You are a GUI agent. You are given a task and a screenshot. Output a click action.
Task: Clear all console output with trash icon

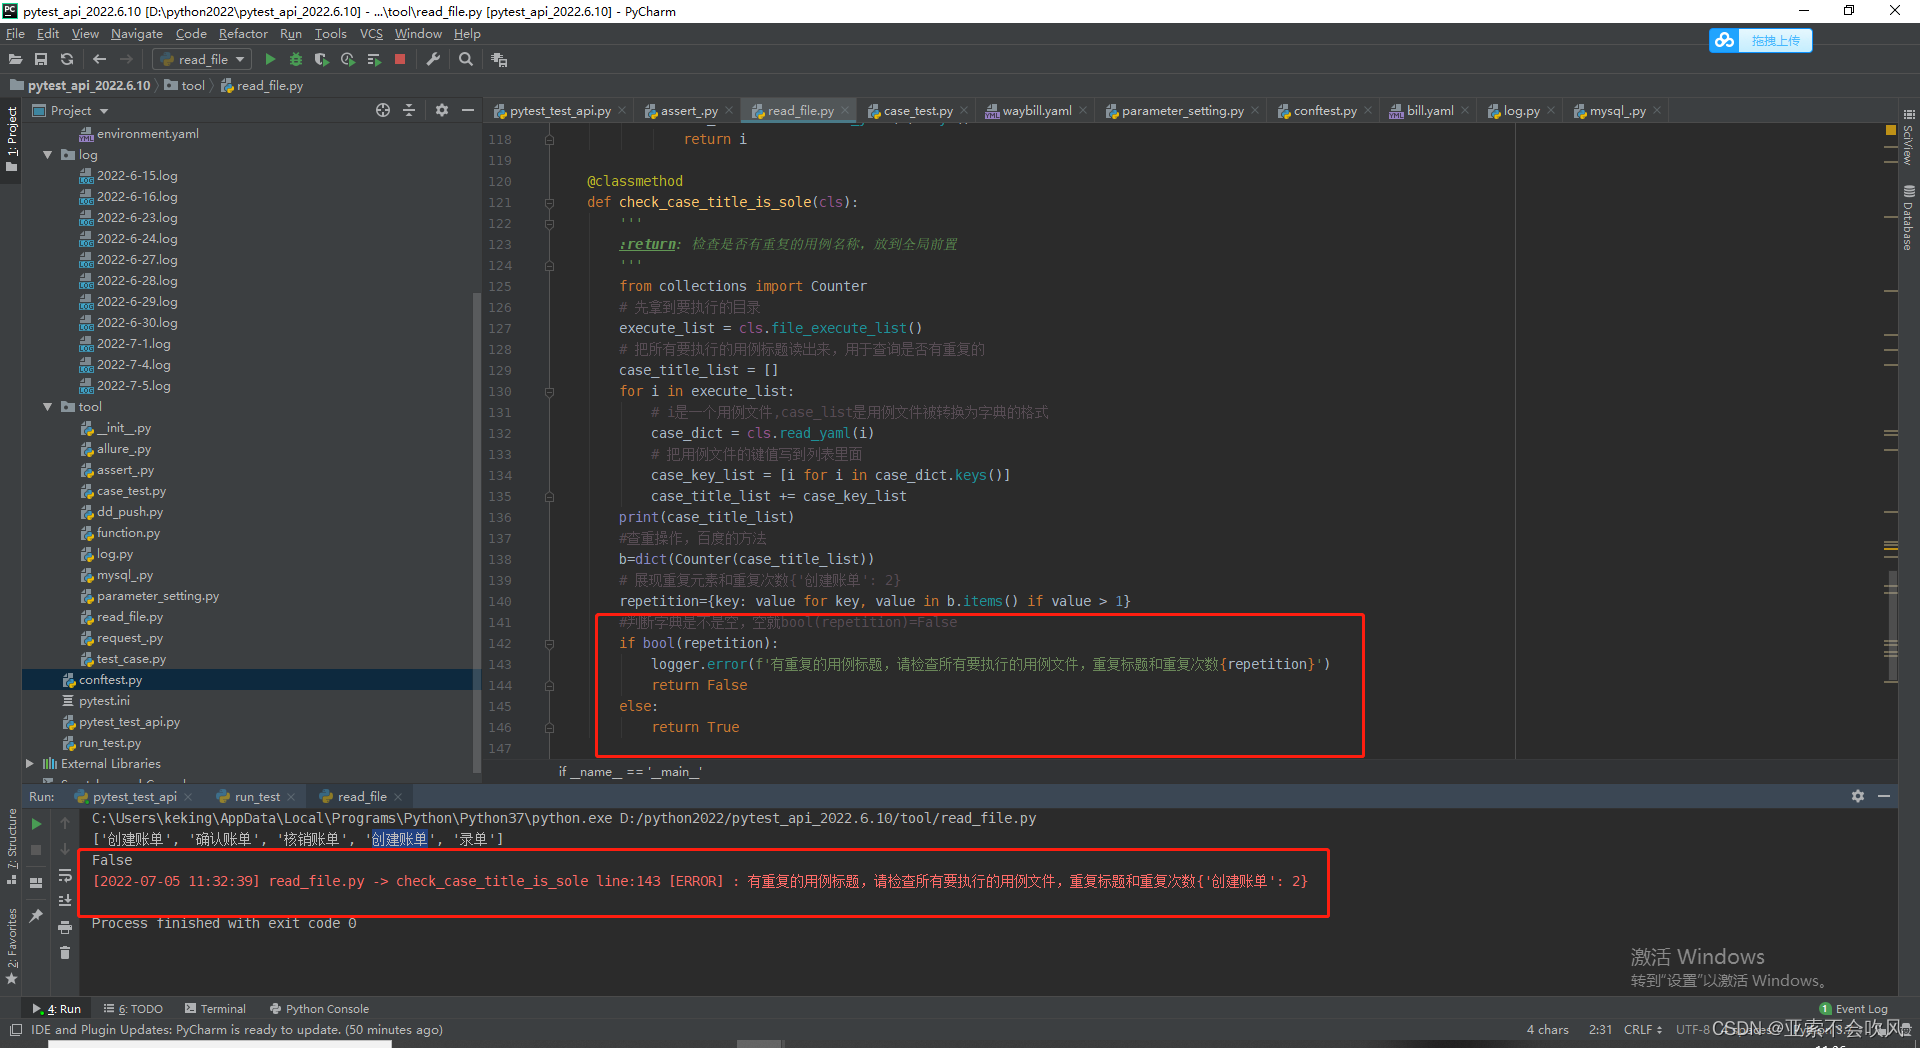(65, 953)
